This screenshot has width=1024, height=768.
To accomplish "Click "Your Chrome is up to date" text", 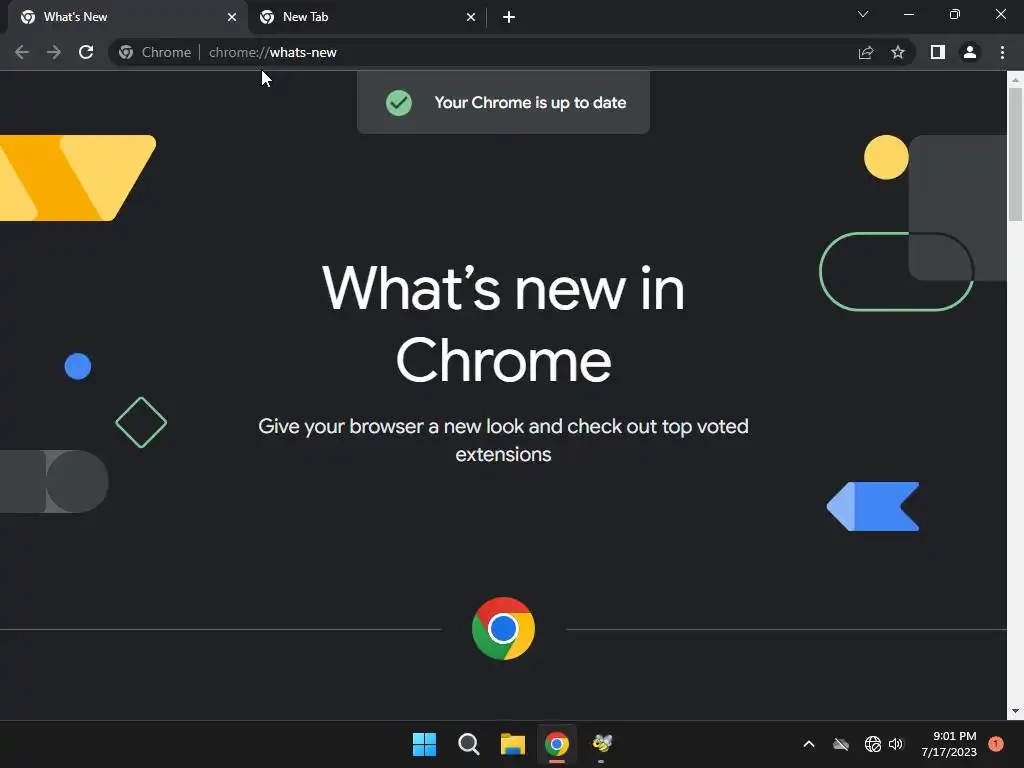I will pos(530,103).
